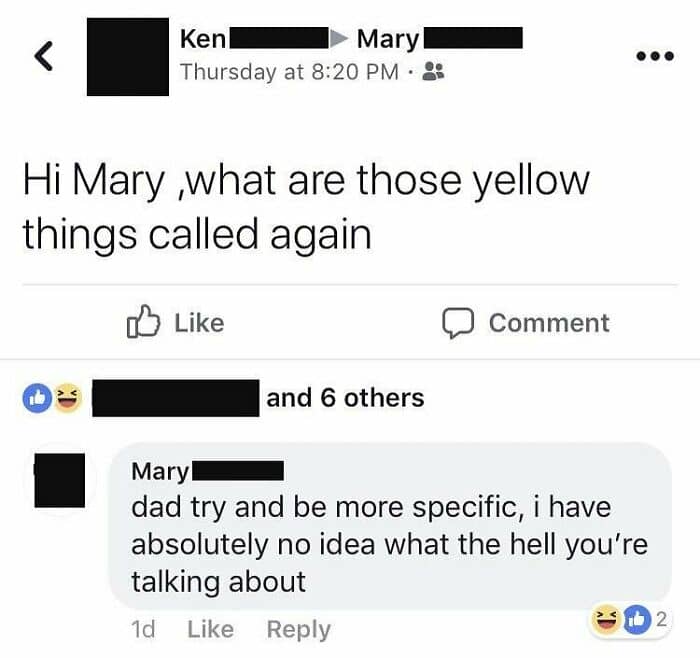The height and width of the screenshot is (658, 700).
Task: Like Mary's comment using its Like link
Action: click(x=210, y=629)
